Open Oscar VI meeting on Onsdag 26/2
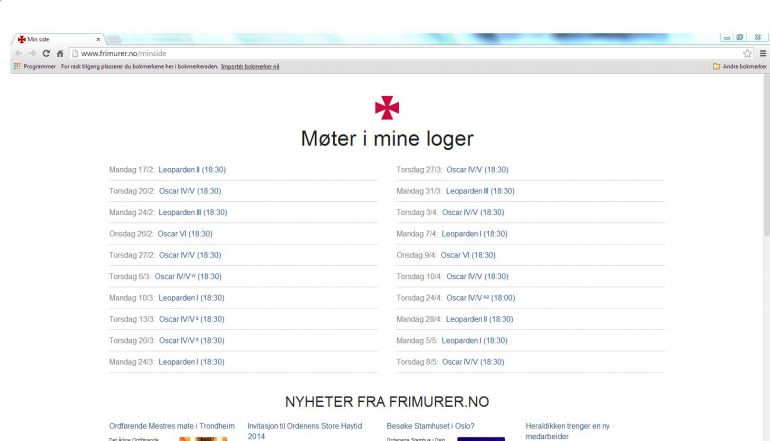The image size is (770, 441). pos(185,234)
